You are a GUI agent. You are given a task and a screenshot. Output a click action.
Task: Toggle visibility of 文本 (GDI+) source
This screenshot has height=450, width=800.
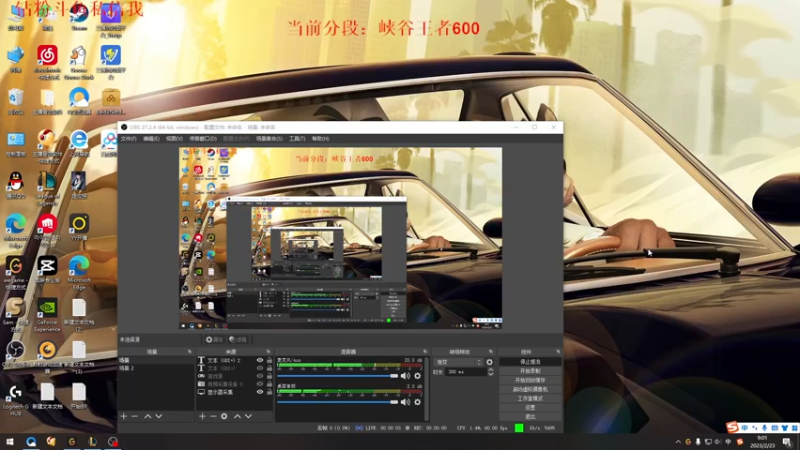260,368
